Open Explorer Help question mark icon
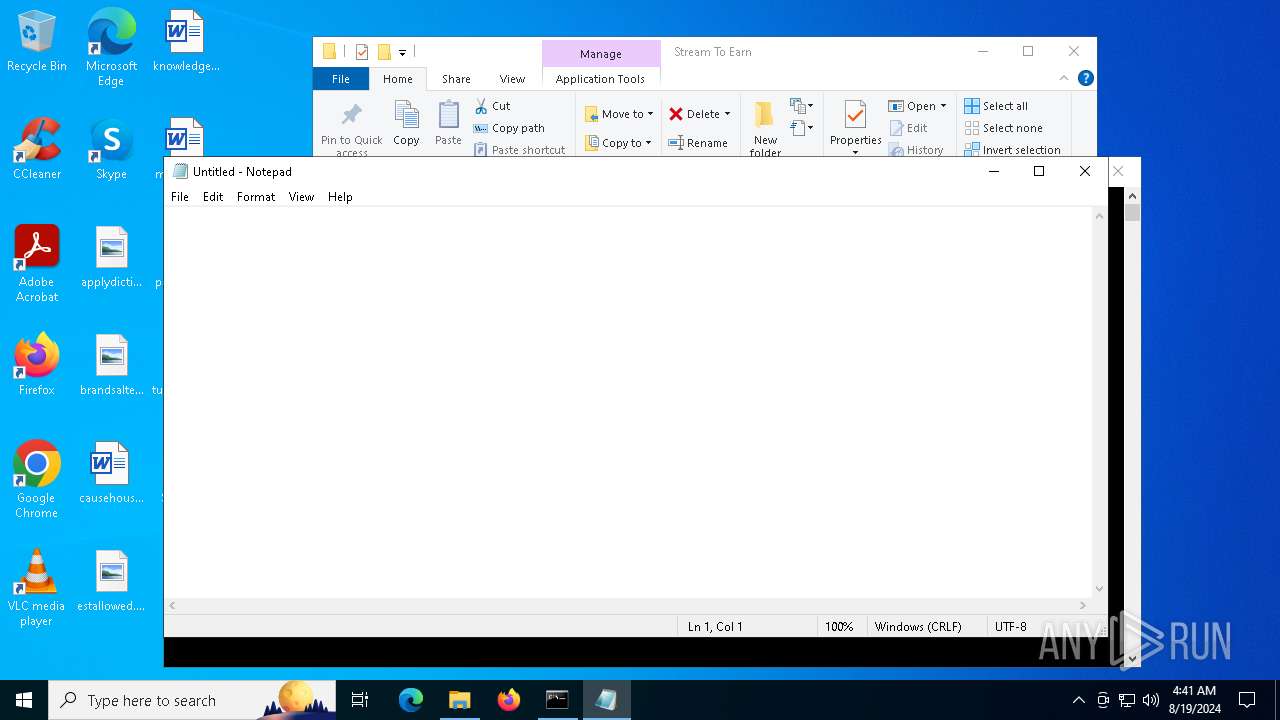Screen dimensions: 1280x720 (x=1086, y=78)
